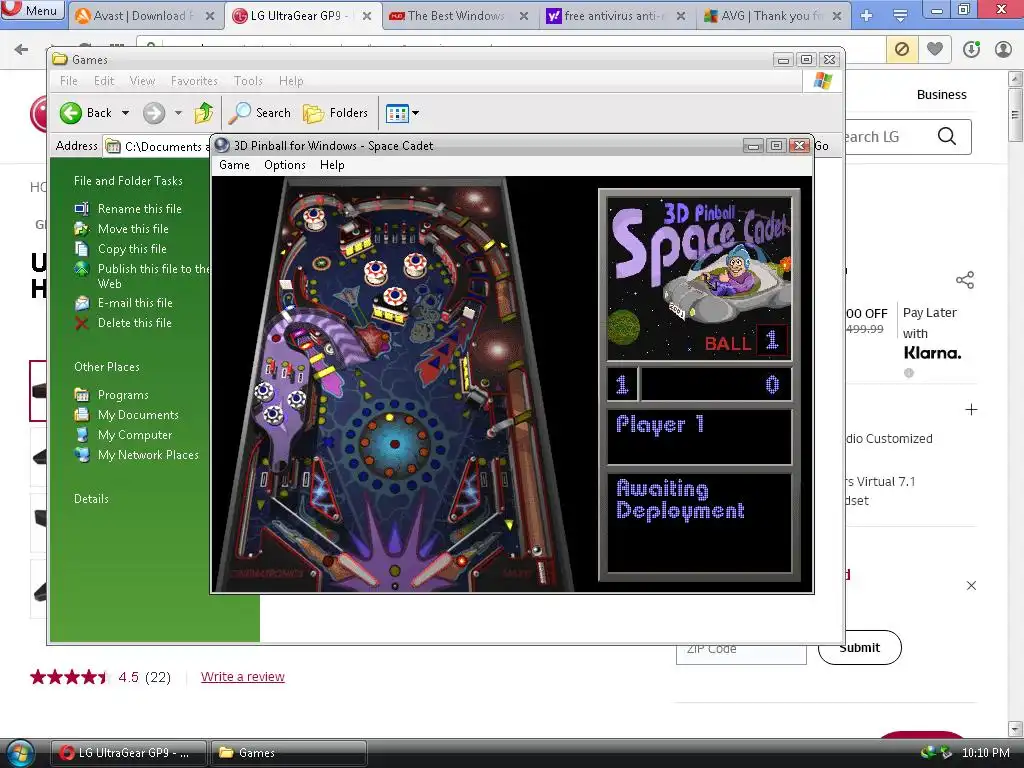Toggle the Folders pane button
The image size is (1024, 768).
click(336, 113)
